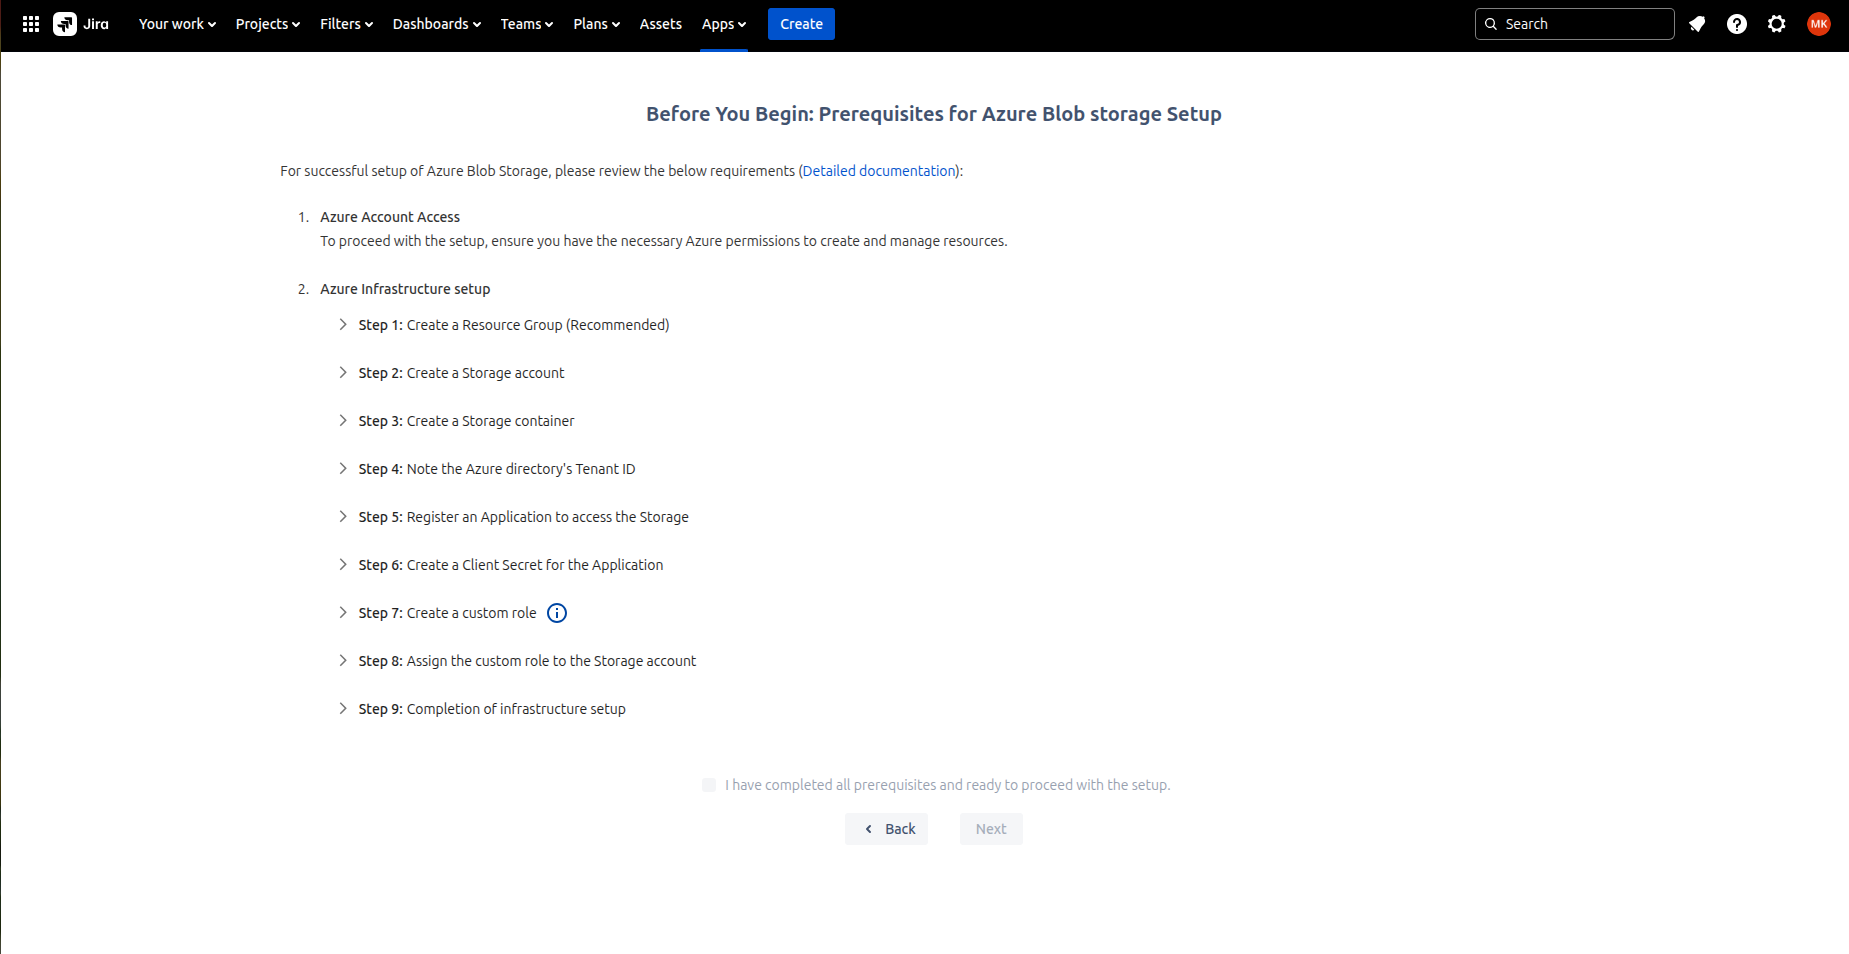Focus the Search input field
The width and height of the screenshot is (1849, 954).
[1585, 24]
